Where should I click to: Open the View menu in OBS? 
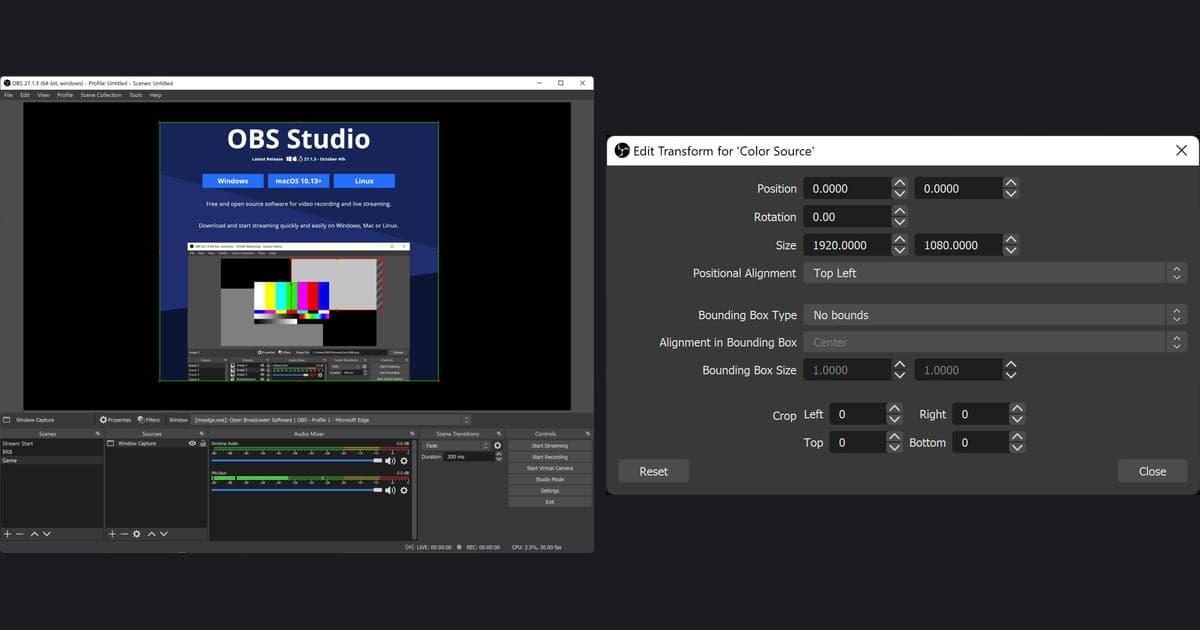click(44, 95)
